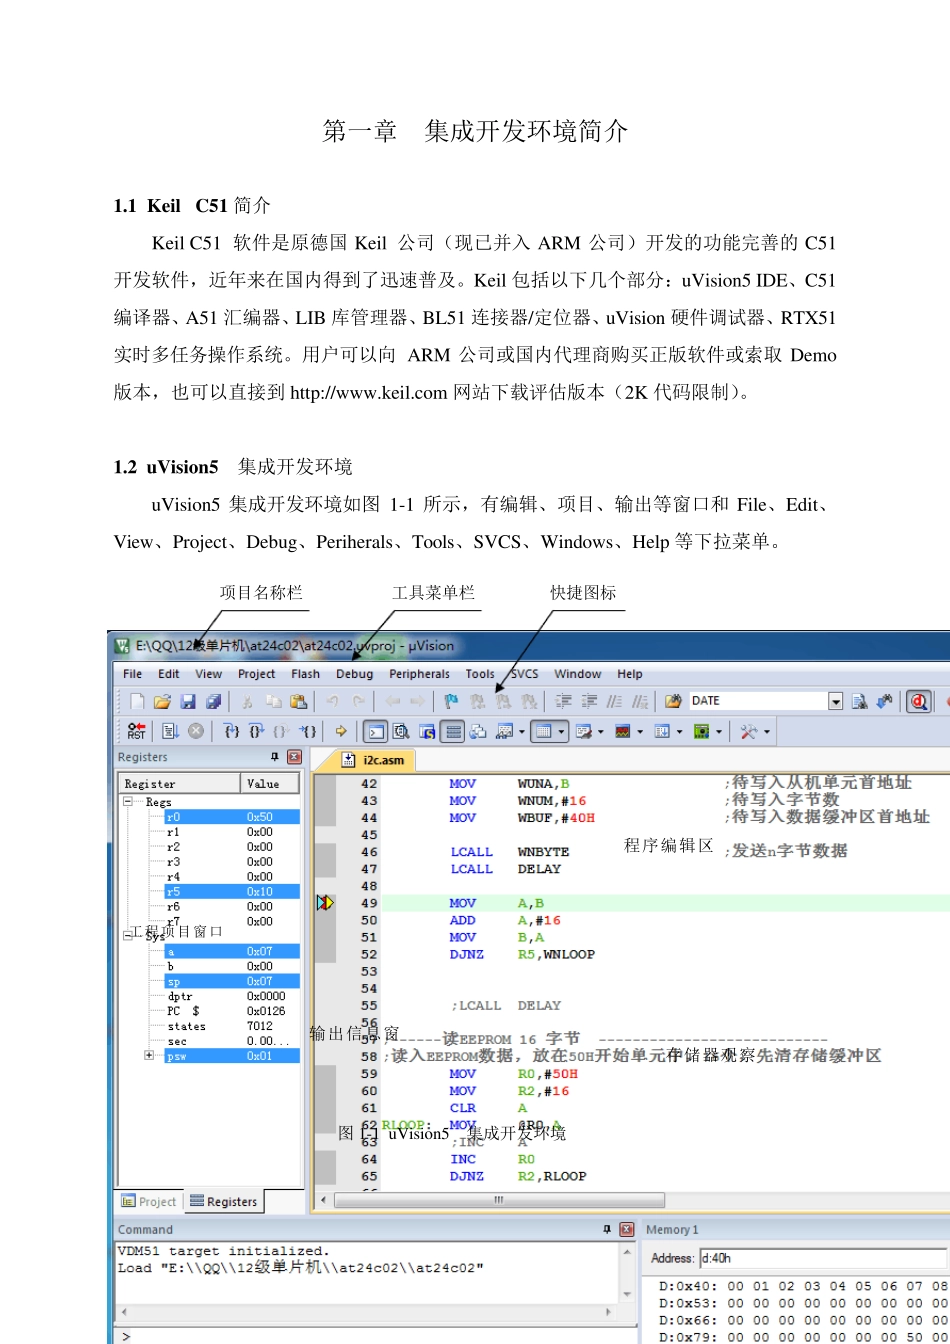
Task: Click the Save All icon
Action: [x=213, y=701]
